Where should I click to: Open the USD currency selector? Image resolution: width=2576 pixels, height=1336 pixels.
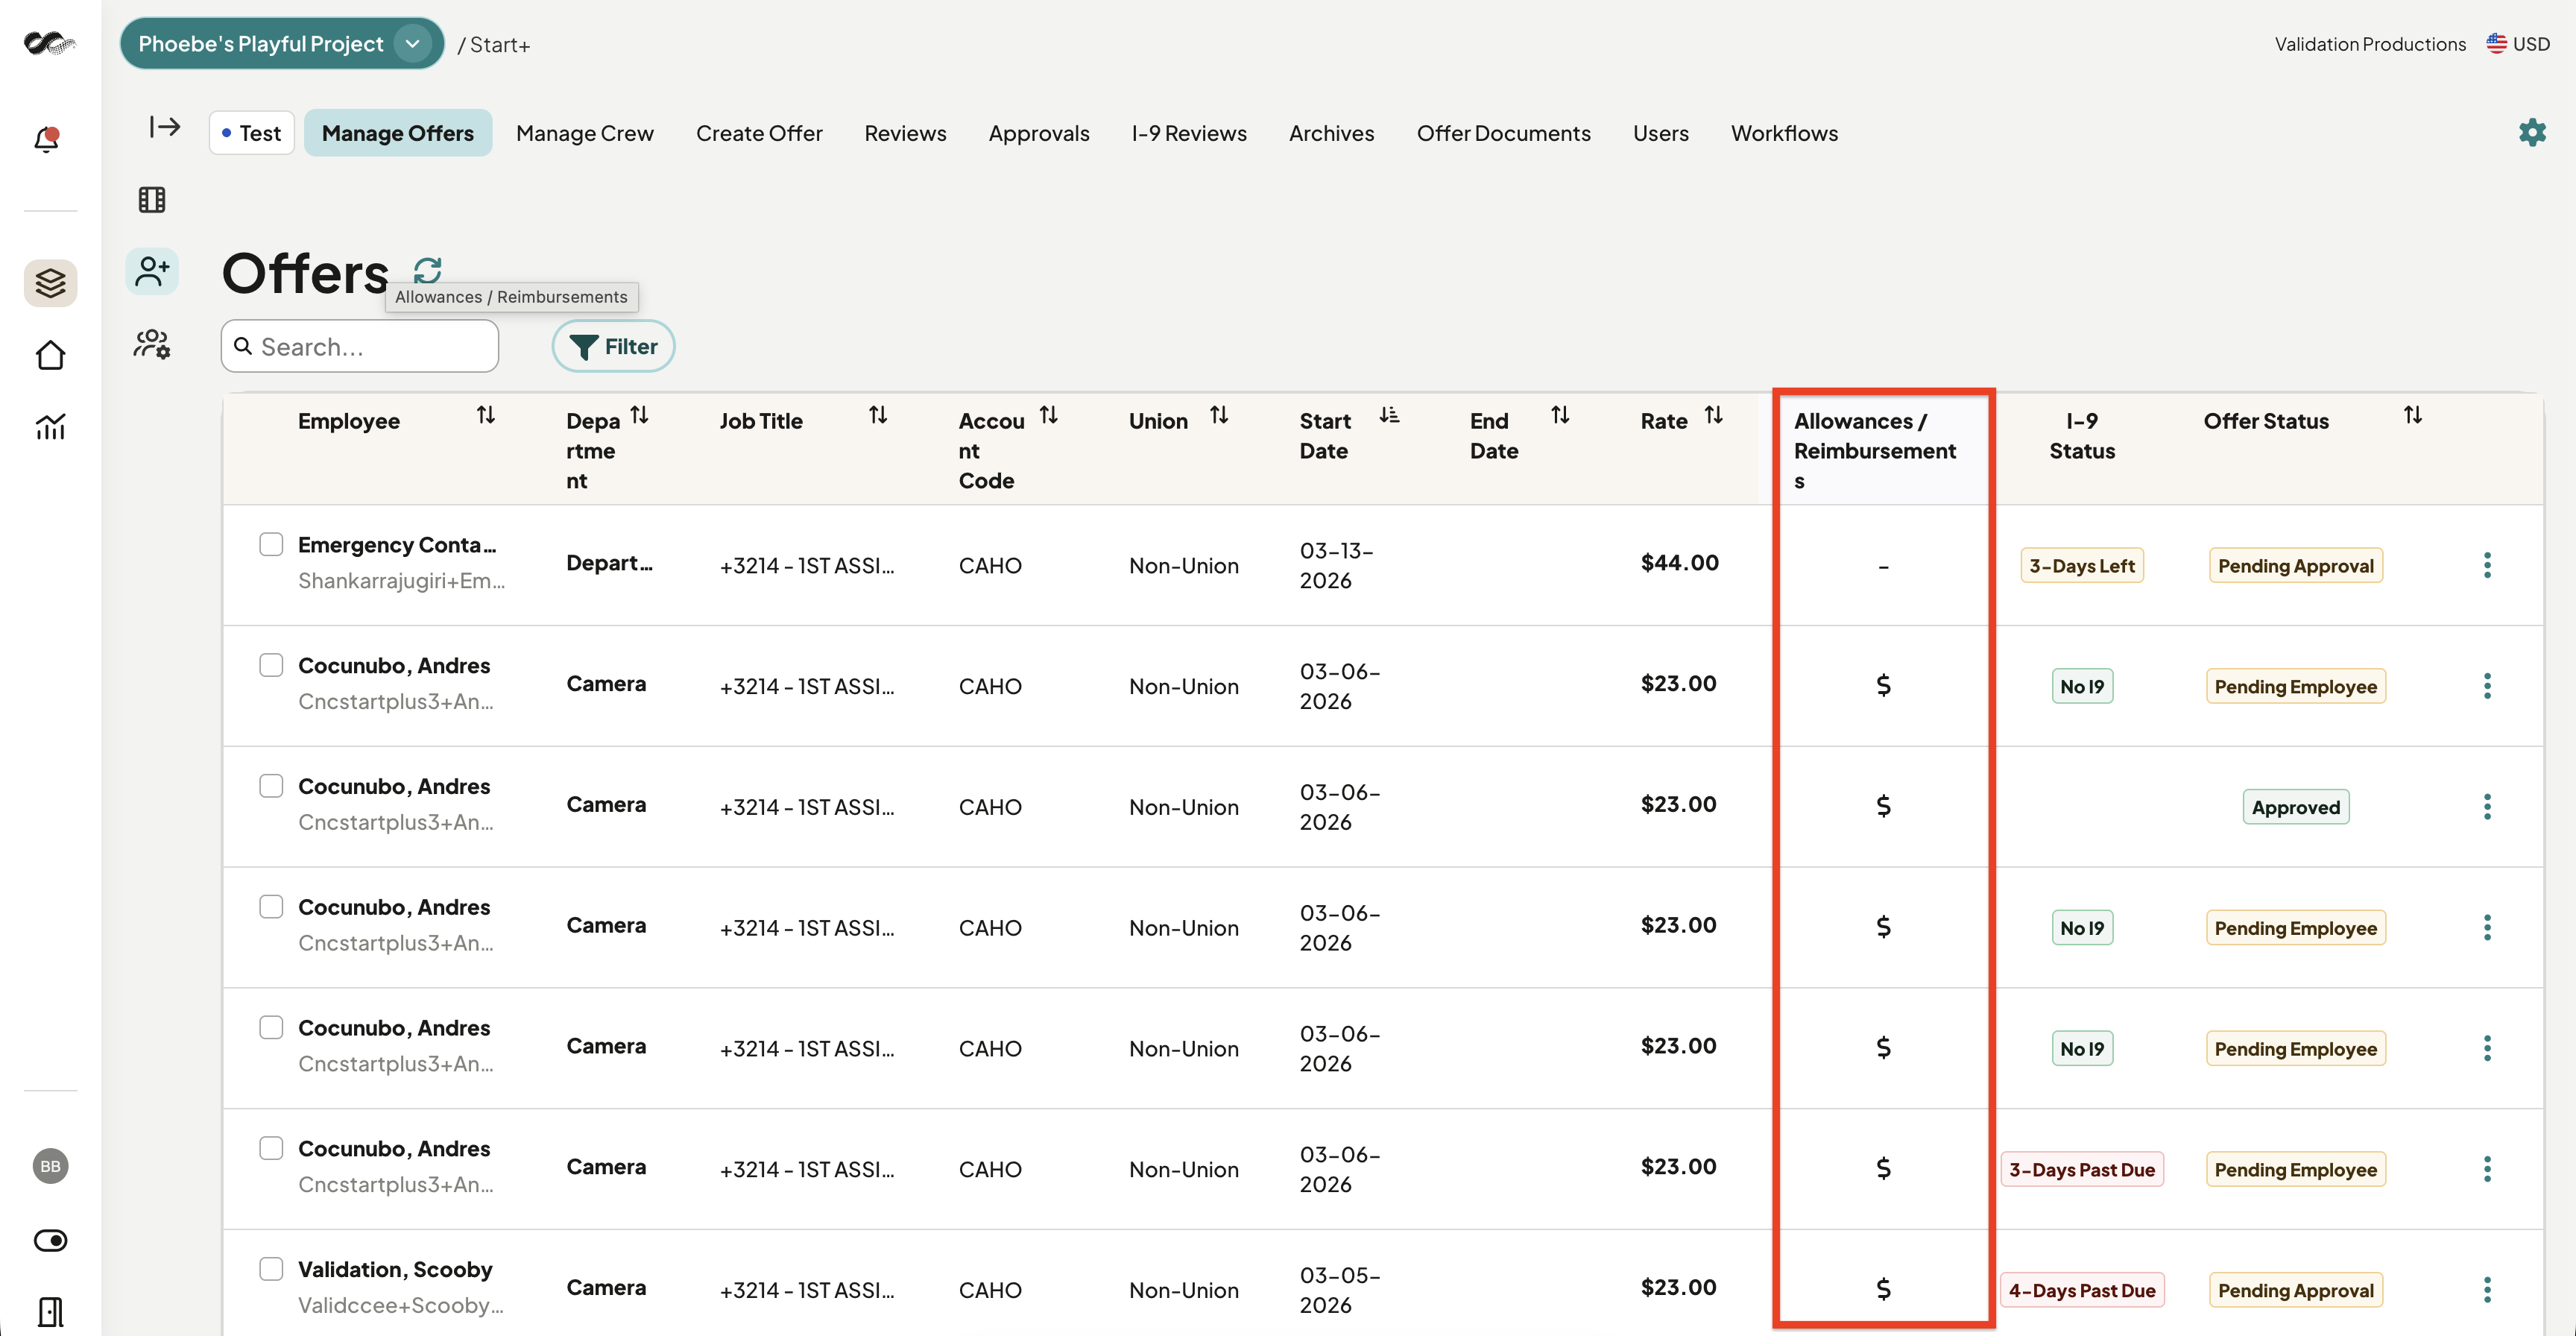(2518, 44)
